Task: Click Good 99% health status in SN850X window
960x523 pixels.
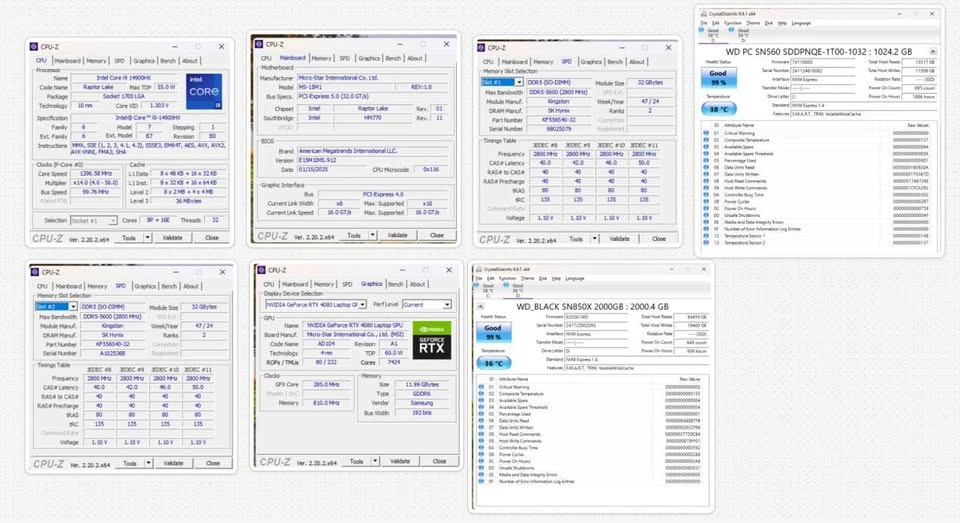Action: 493,333
